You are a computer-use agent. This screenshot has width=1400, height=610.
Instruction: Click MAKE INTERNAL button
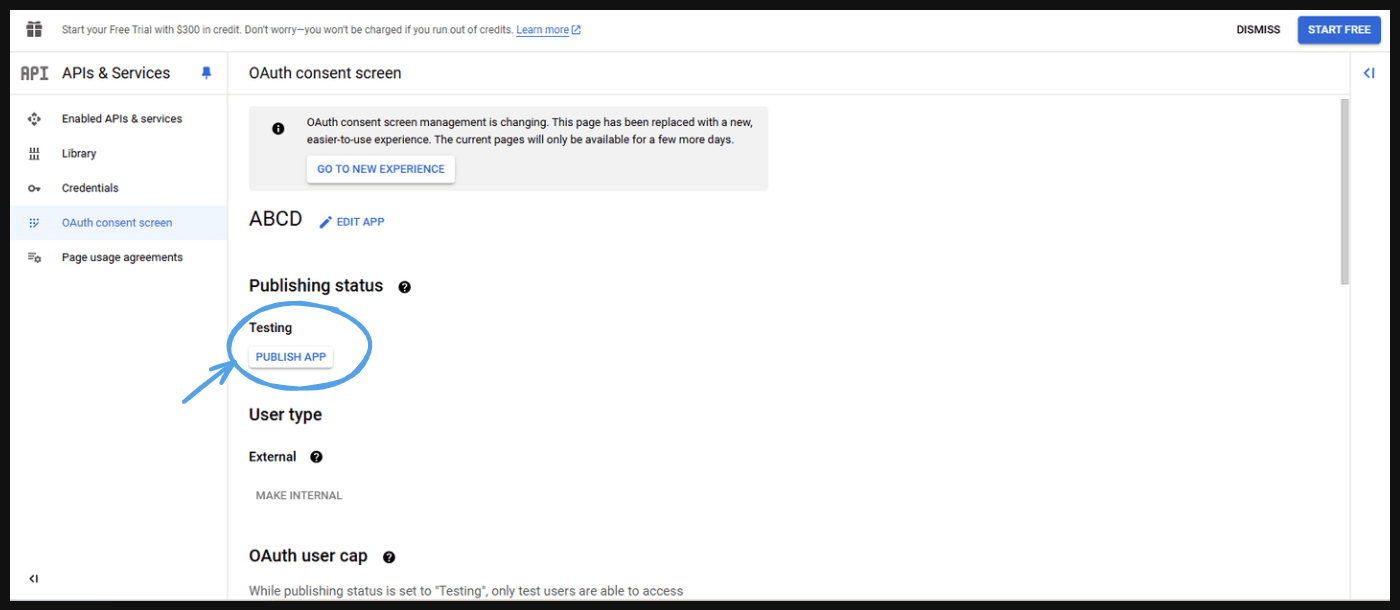click(299, 496)
